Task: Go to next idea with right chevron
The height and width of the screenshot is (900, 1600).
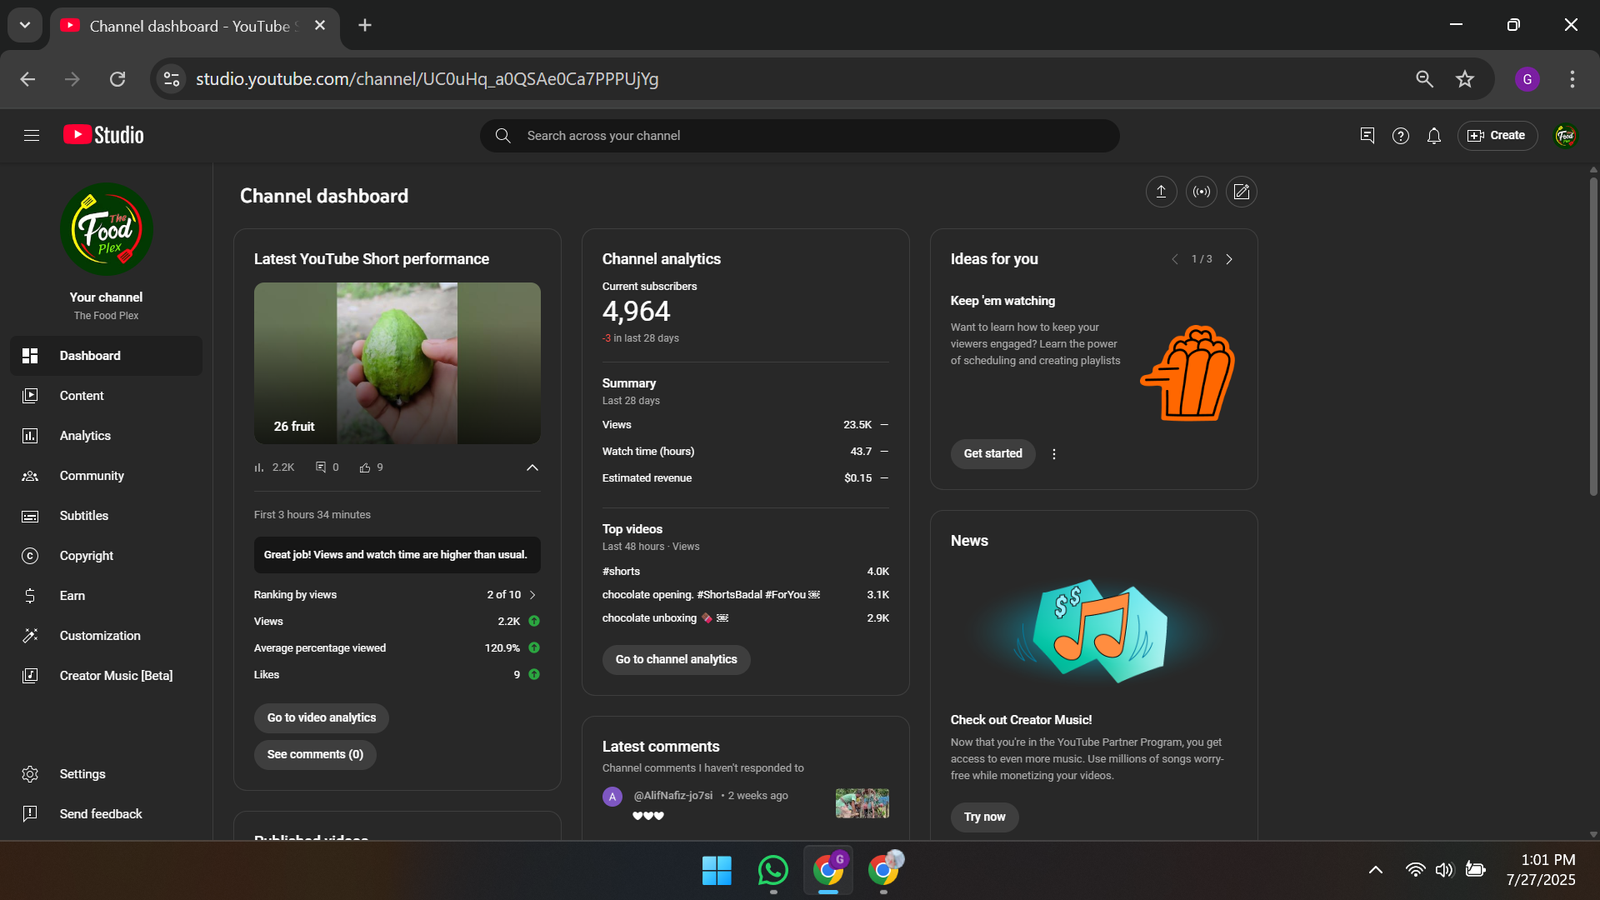Action: [x=1229, y=259]
